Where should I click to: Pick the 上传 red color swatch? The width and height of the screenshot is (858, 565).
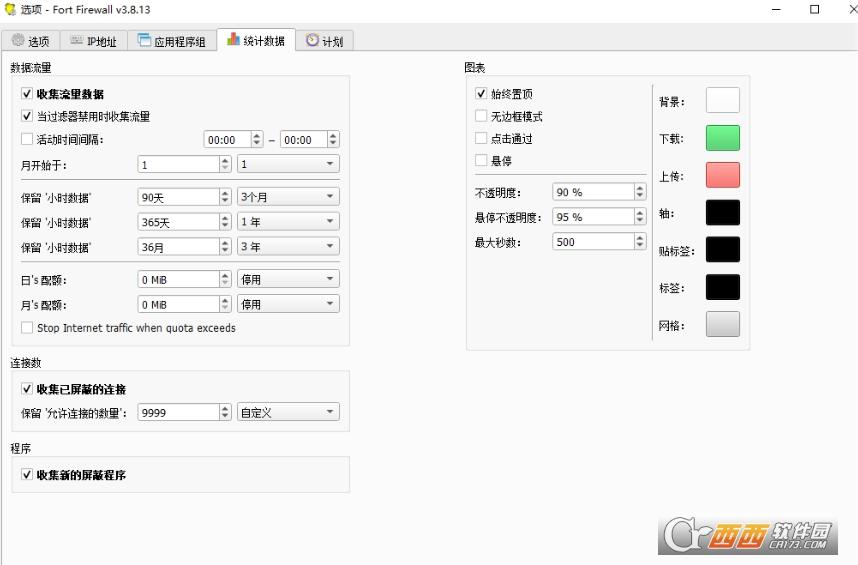[722, 175]
